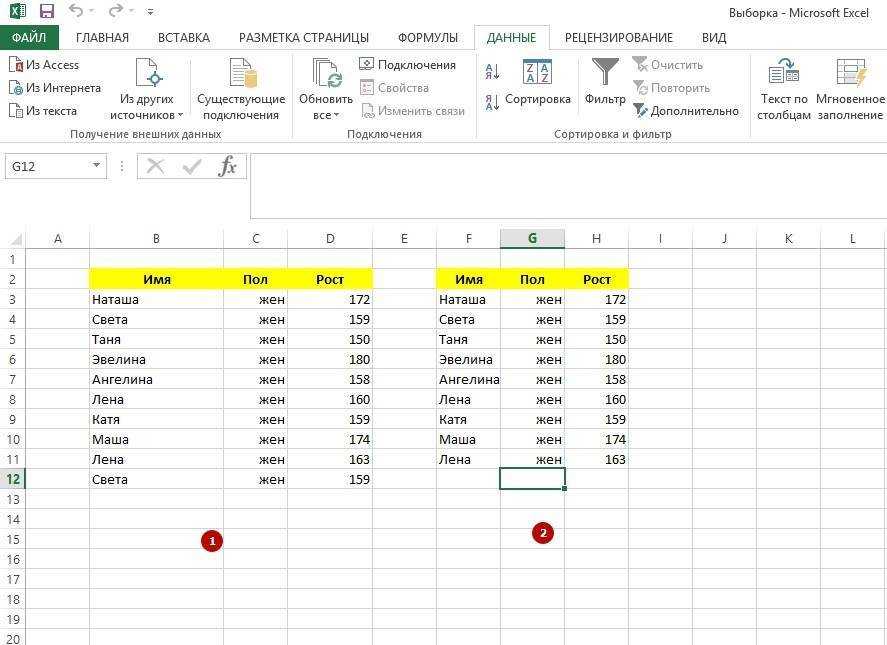Select cell D6 with value 180

point(330,359)
